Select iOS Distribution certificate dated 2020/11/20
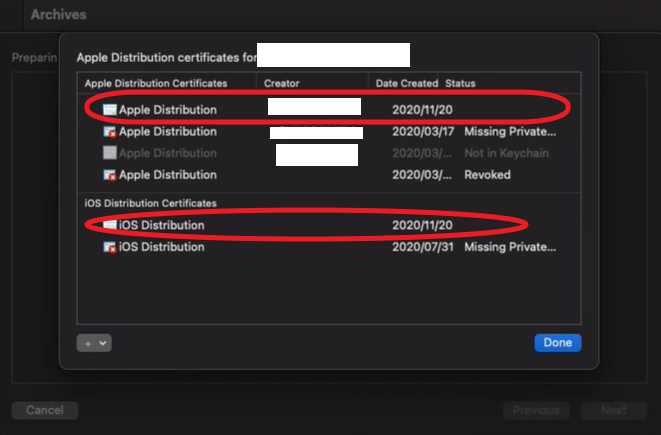Image resolution: width=661 pixels, height=435 pixels. (329, 225)
